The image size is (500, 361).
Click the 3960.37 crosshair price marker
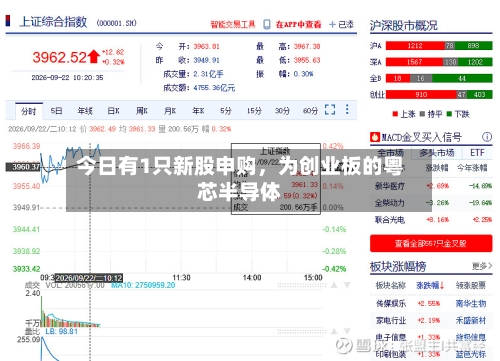(x=23, y=167)
